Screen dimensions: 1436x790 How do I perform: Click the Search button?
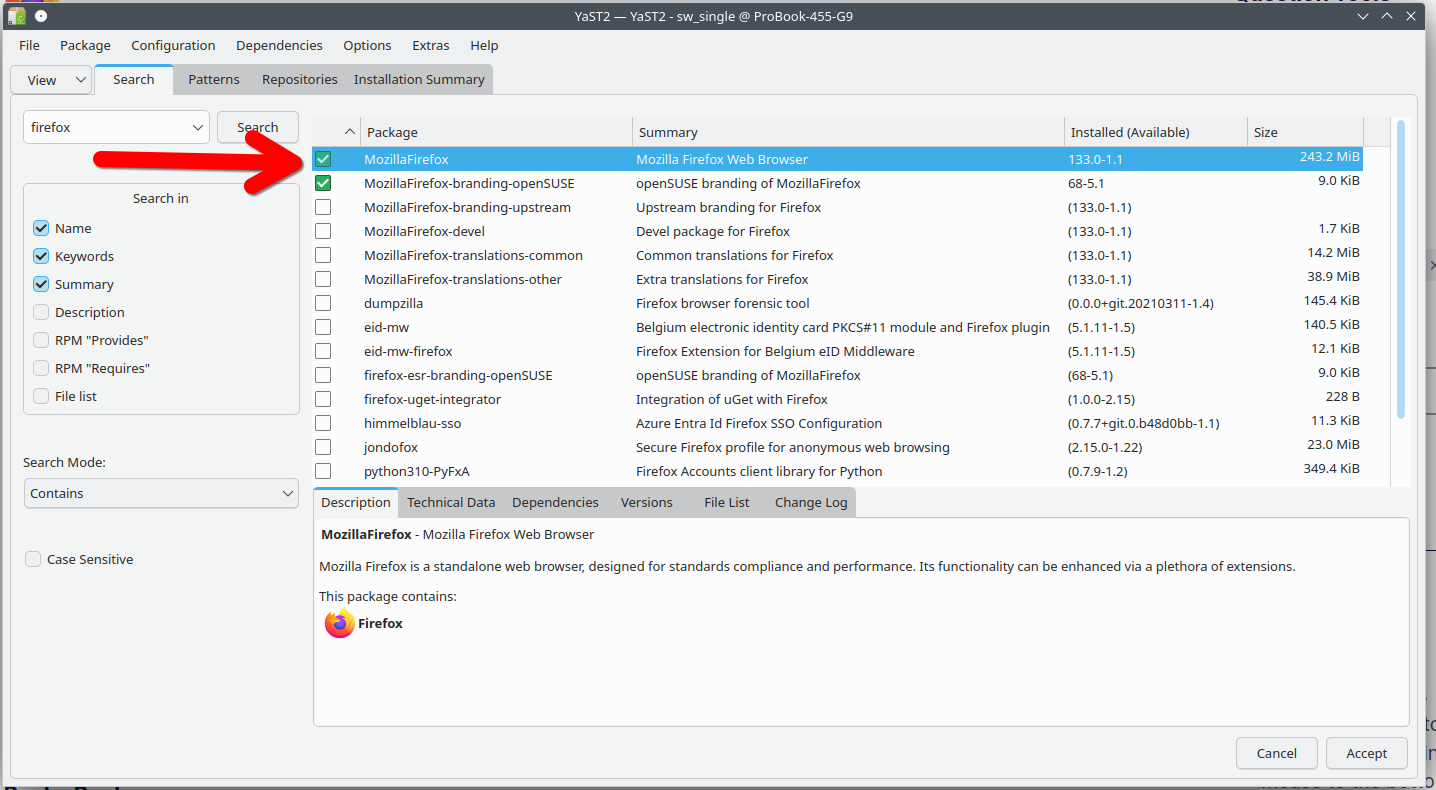click(x=258, y=127)
